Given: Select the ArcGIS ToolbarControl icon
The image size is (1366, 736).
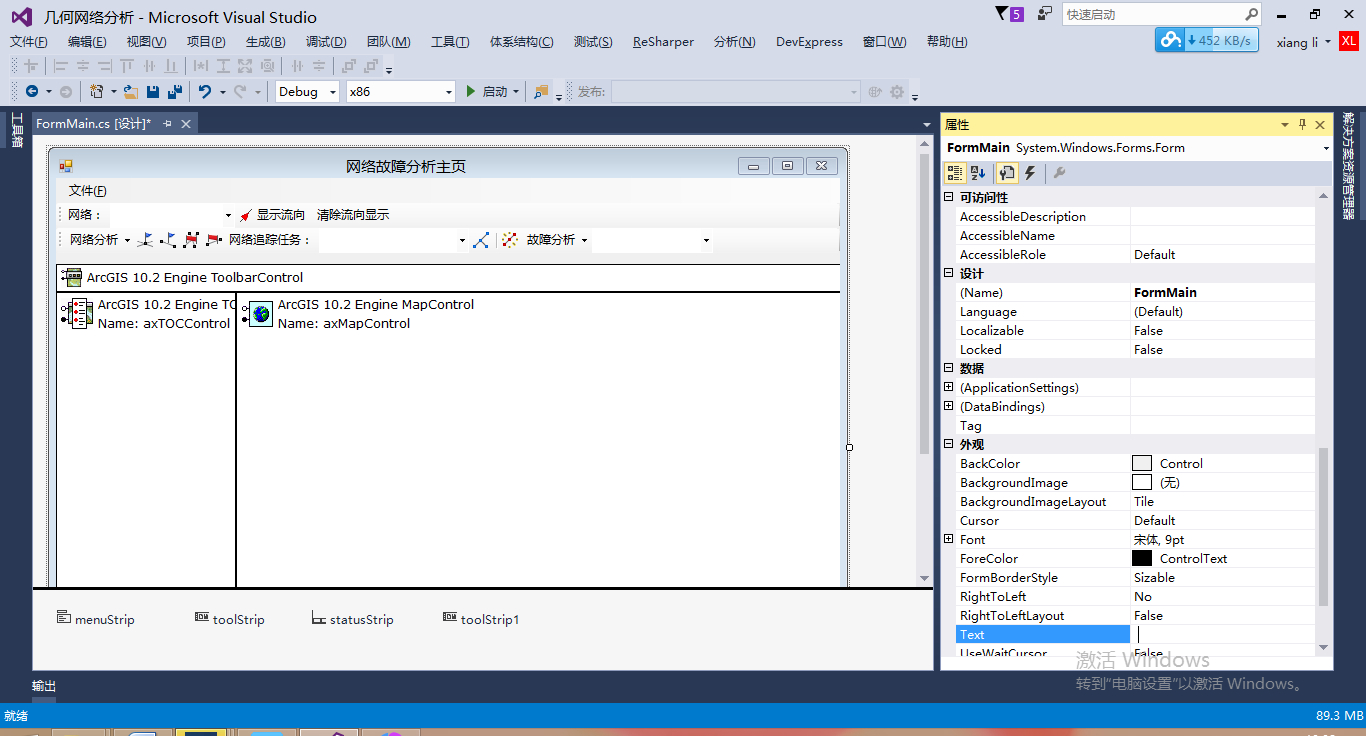Looking at the screenshot, I should click(71, 277).
